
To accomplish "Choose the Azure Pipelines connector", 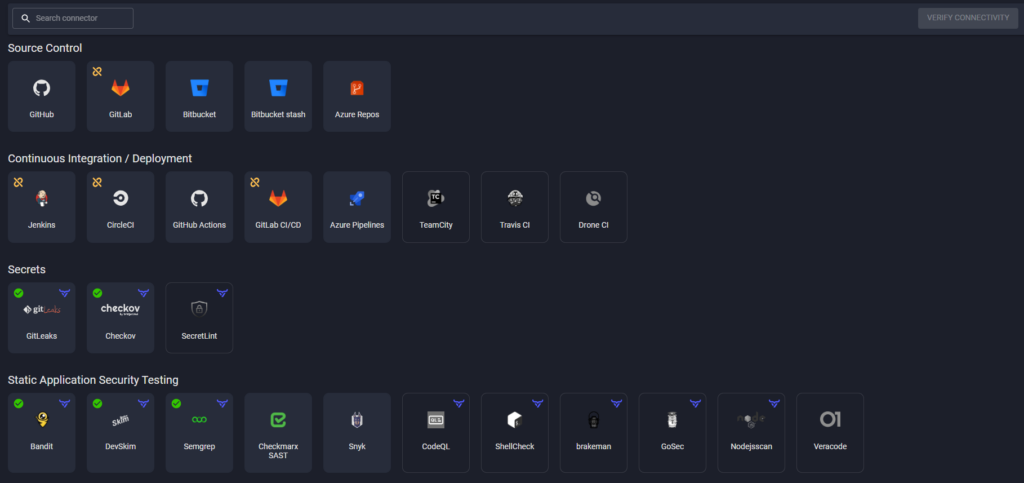I will 357,207.
